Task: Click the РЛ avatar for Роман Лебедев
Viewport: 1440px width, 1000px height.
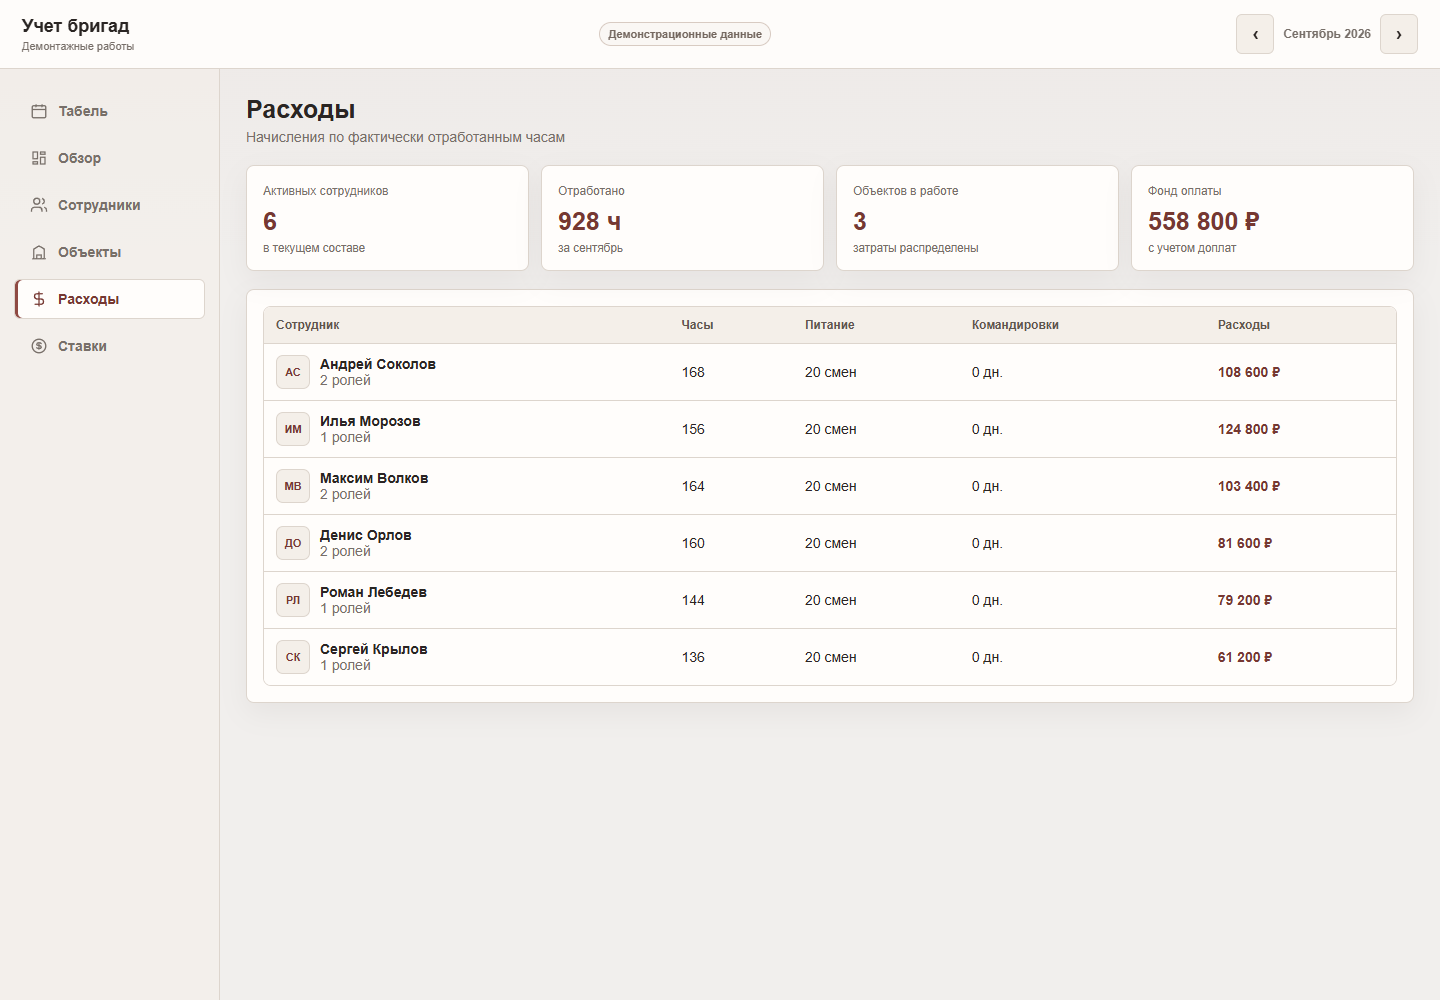Action: click(x=293, y=600)
